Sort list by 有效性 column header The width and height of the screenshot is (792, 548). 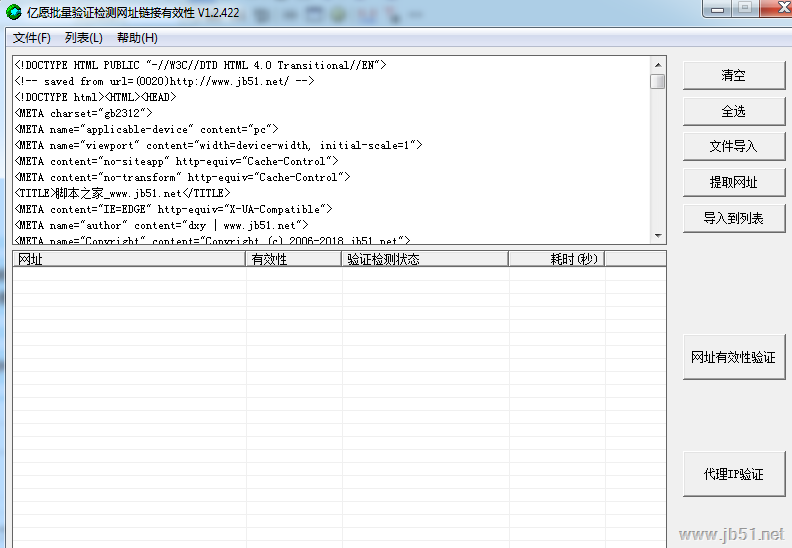coord(293,259)
